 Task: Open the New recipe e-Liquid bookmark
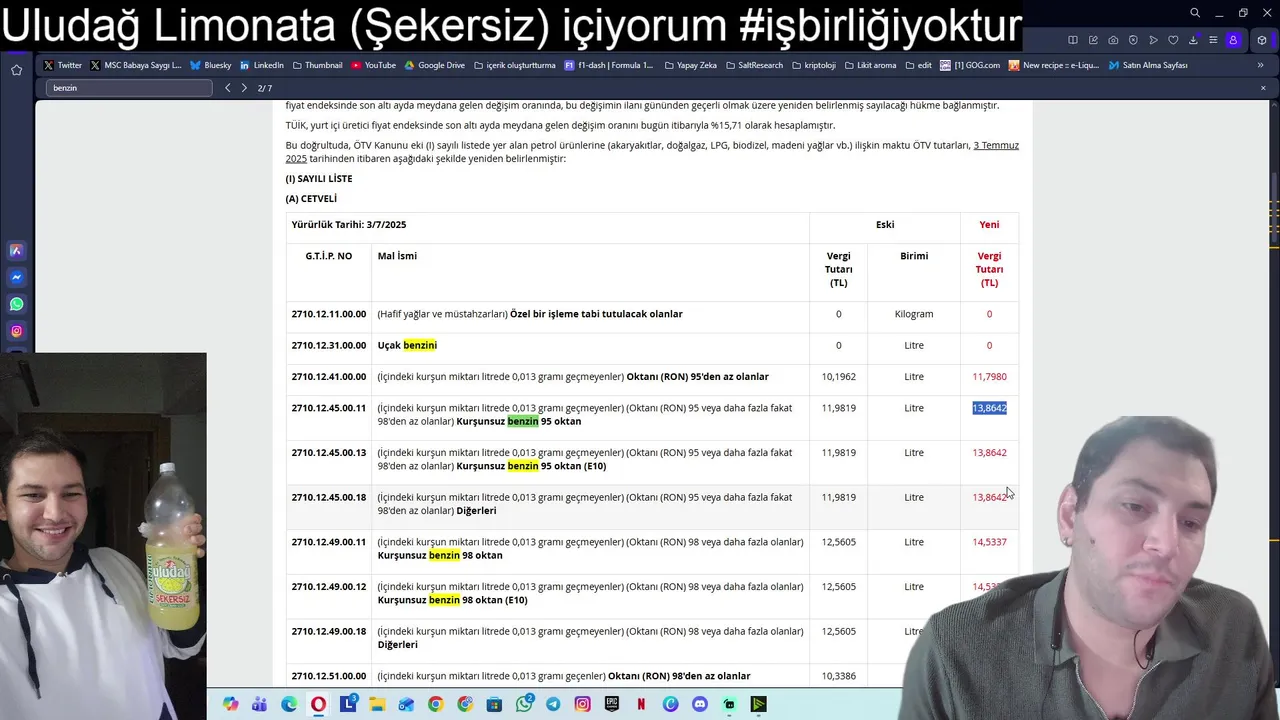tap(1054, 65)
